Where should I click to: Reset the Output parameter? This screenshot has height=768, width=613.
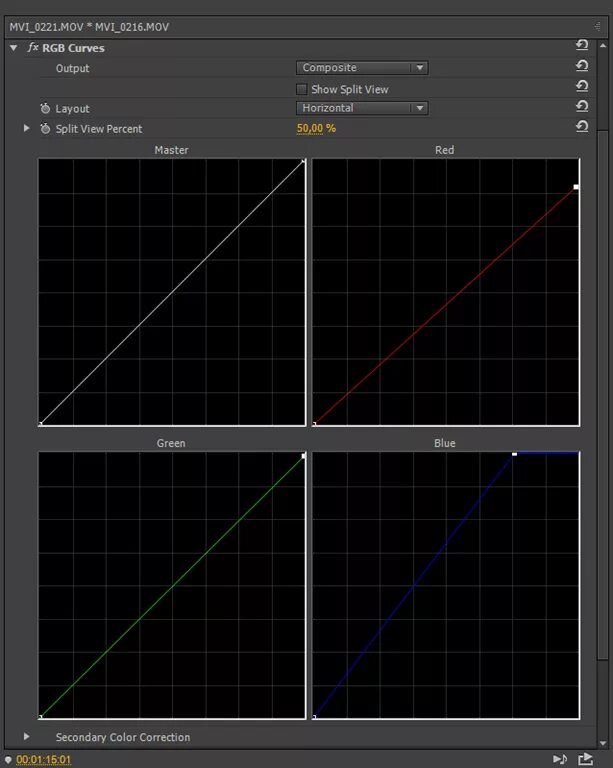(582, 66)
